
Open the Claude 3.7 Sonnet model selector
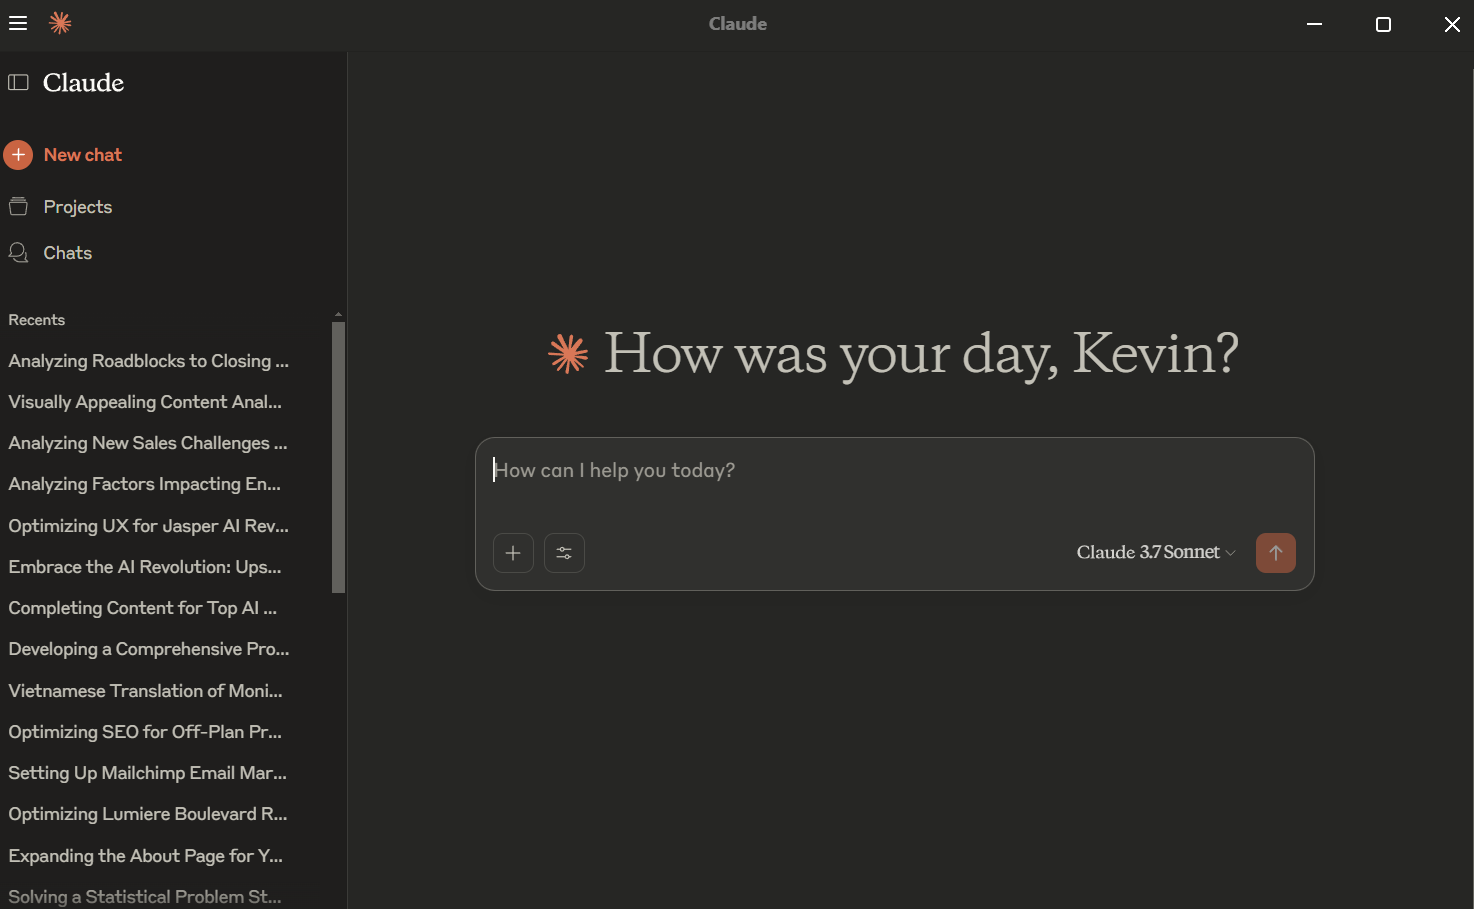pyautogui.click(x=1156, y=552)
